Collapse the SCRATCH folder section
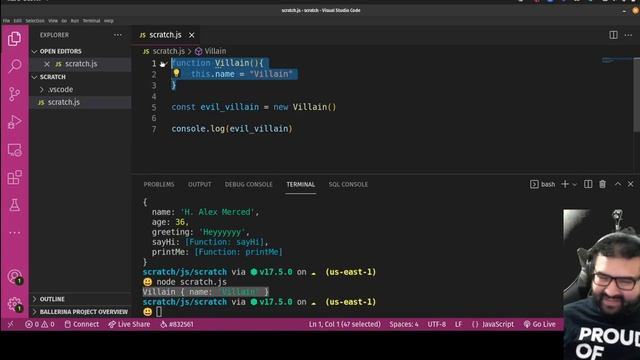Screen dimensions: 640x360 coord(80,77)
